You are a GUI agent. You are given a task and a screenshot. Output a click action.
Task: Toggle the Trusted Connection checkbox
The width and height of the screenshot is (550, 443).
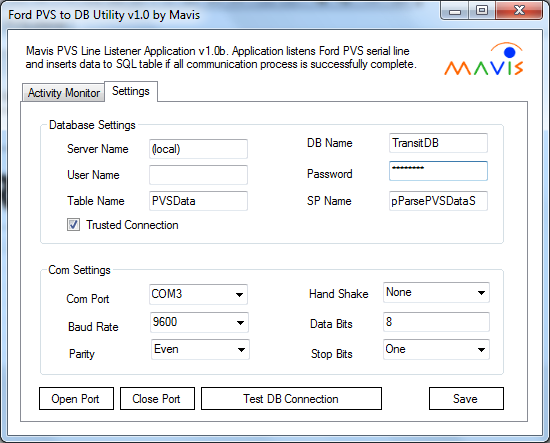pyautogui.click(x=73, y=224)
